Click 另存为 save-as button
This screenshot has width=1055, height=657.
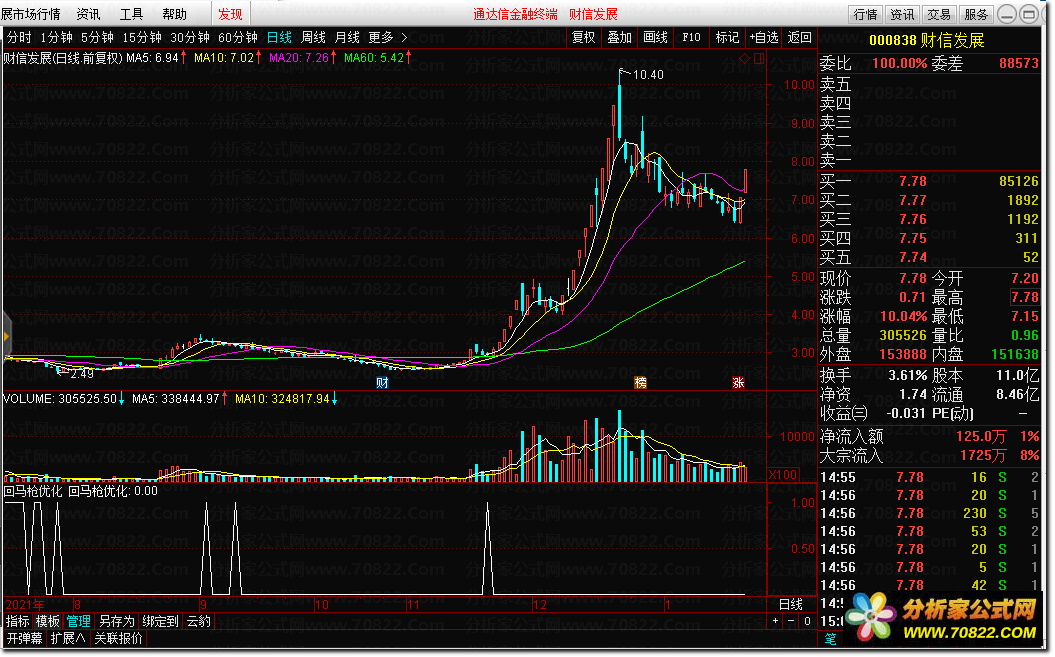[x=116, y=621]
